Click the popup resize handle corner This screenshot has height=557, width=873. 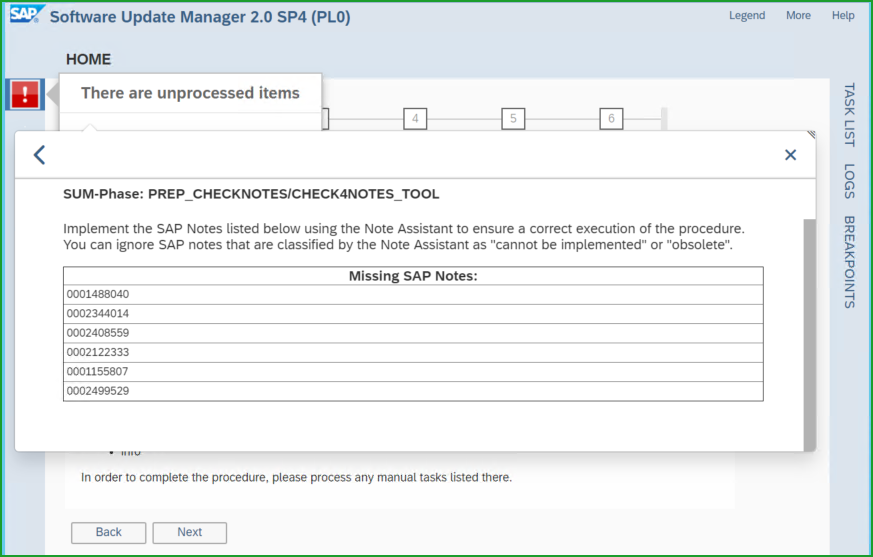(811, 134)
